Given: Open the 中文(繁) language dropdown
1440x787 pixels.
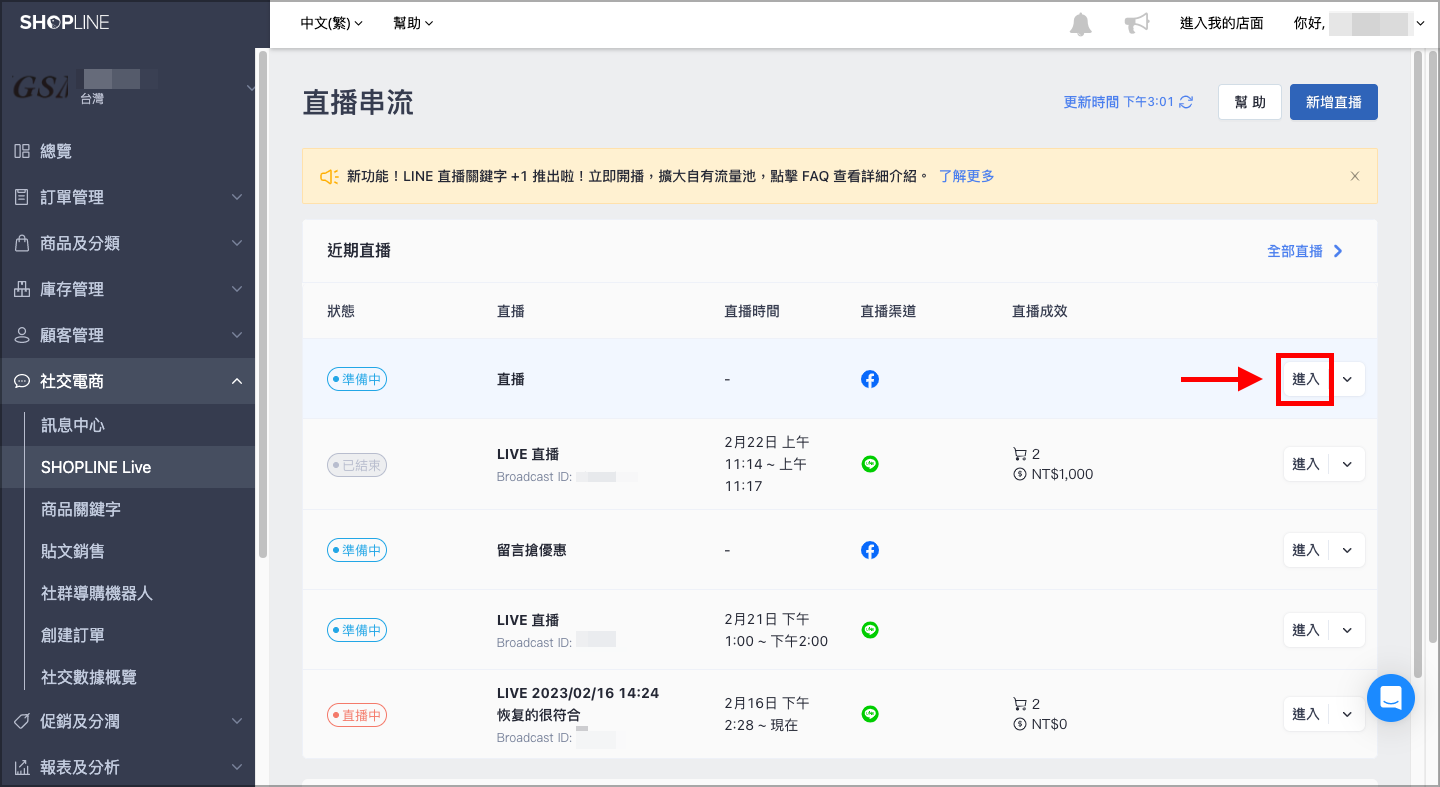Looking at the screenshot, I should (x=331, y=23).
